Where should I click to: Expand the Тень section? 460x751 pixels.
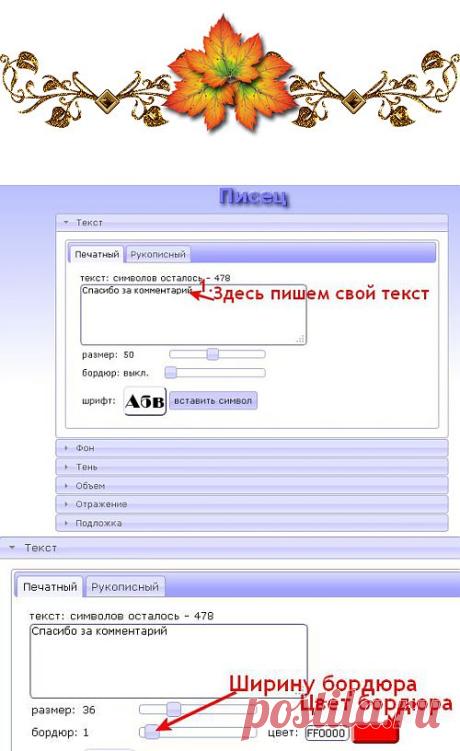click(252, 467)
